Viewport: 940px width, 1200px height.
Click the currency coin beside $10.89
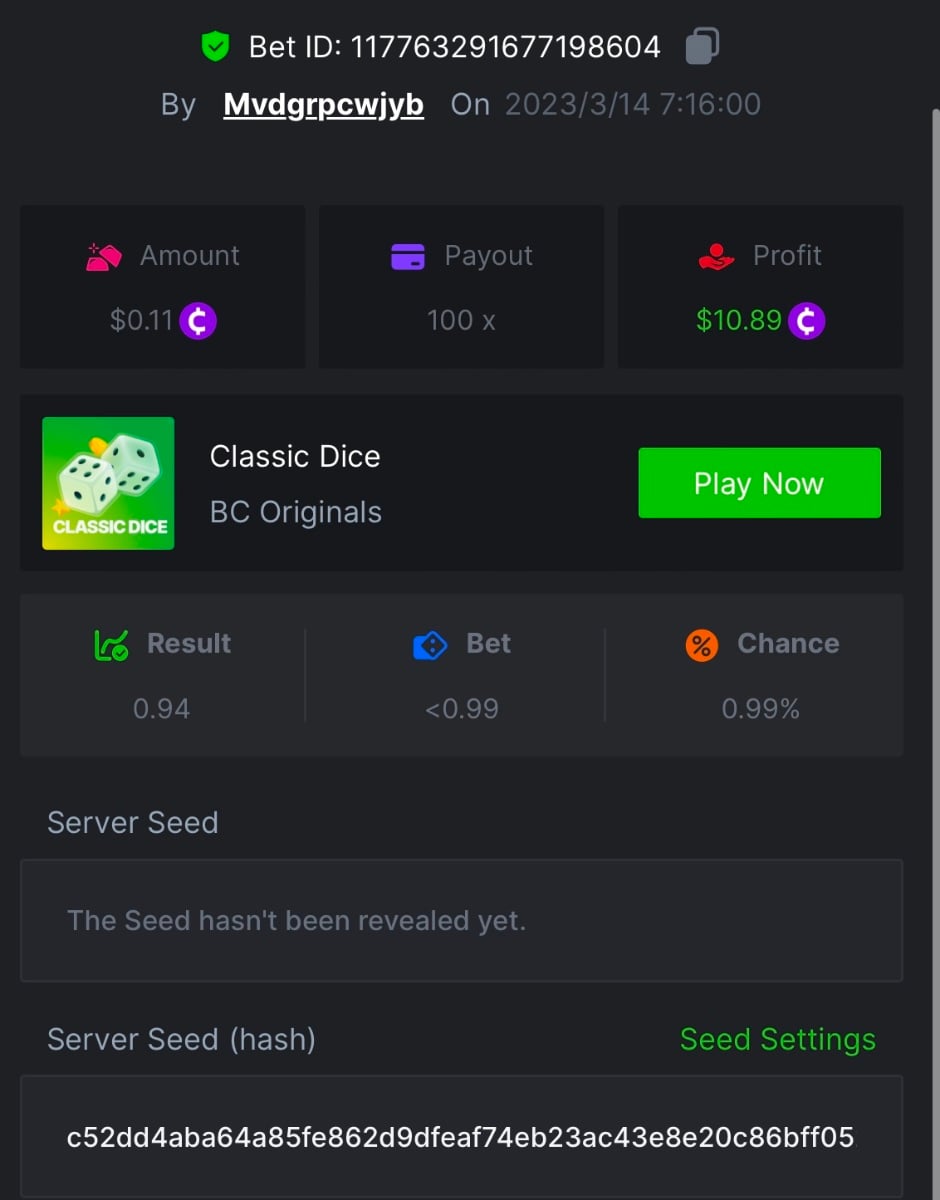(806, 321)
